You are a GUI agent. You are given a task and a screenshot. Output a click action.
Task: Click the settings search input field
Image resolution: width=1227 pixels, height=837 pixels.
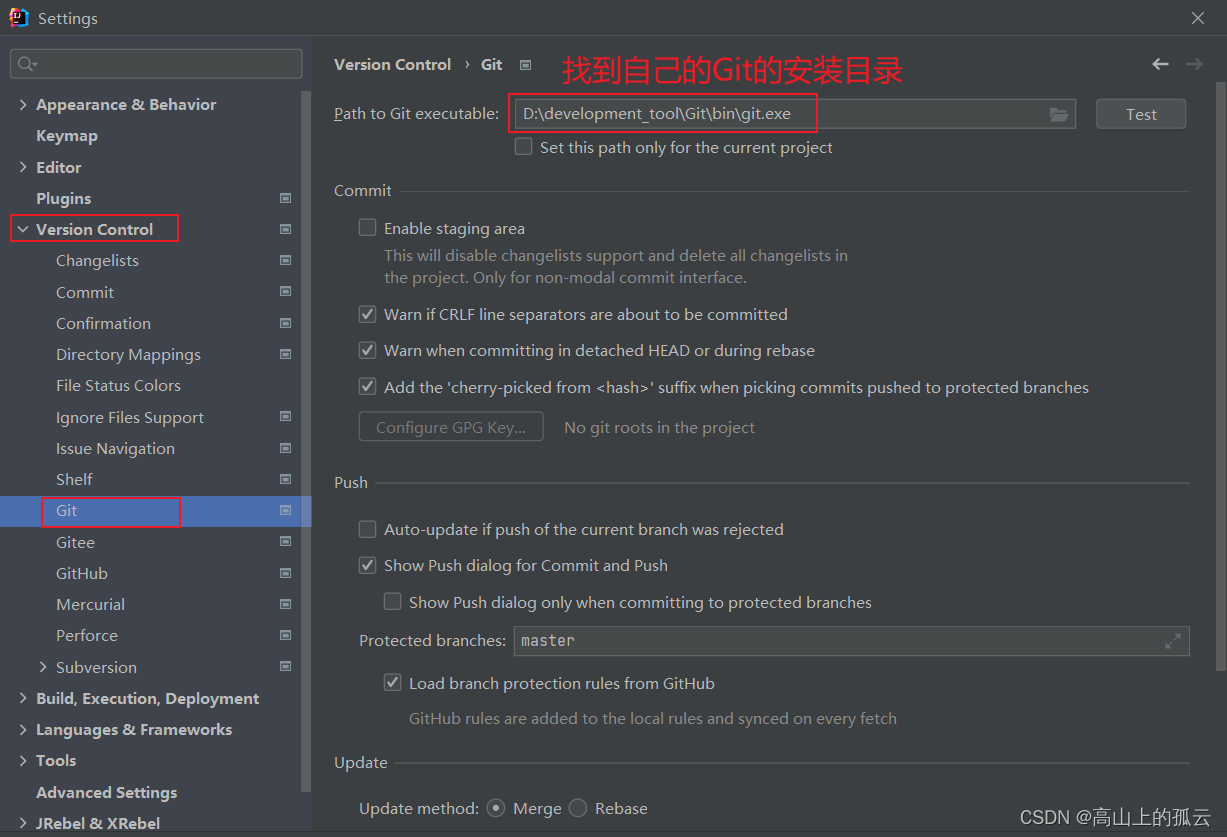click(x=156, y=64)
